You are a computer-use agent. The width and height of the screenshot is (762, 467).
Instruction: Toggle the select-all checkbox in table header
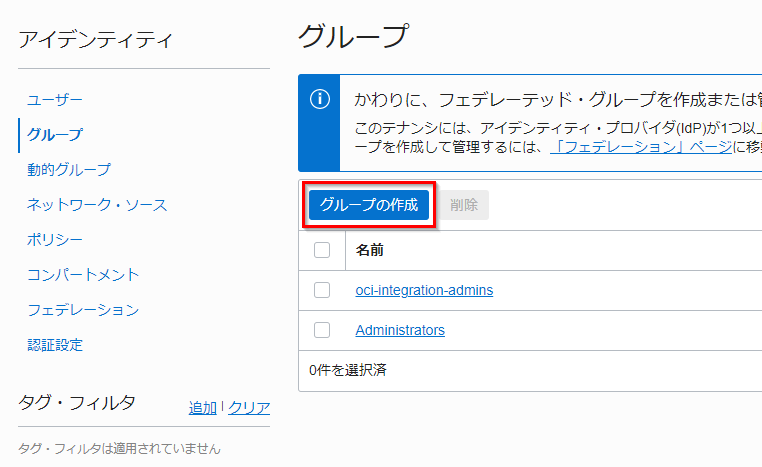pyautogui.click(x=322, y=250)
